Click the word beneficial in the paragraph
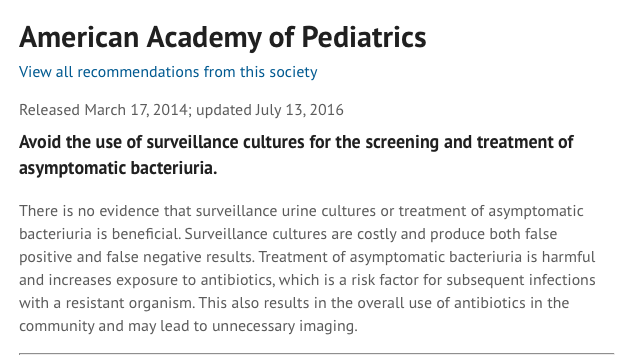 coord(145,234)
